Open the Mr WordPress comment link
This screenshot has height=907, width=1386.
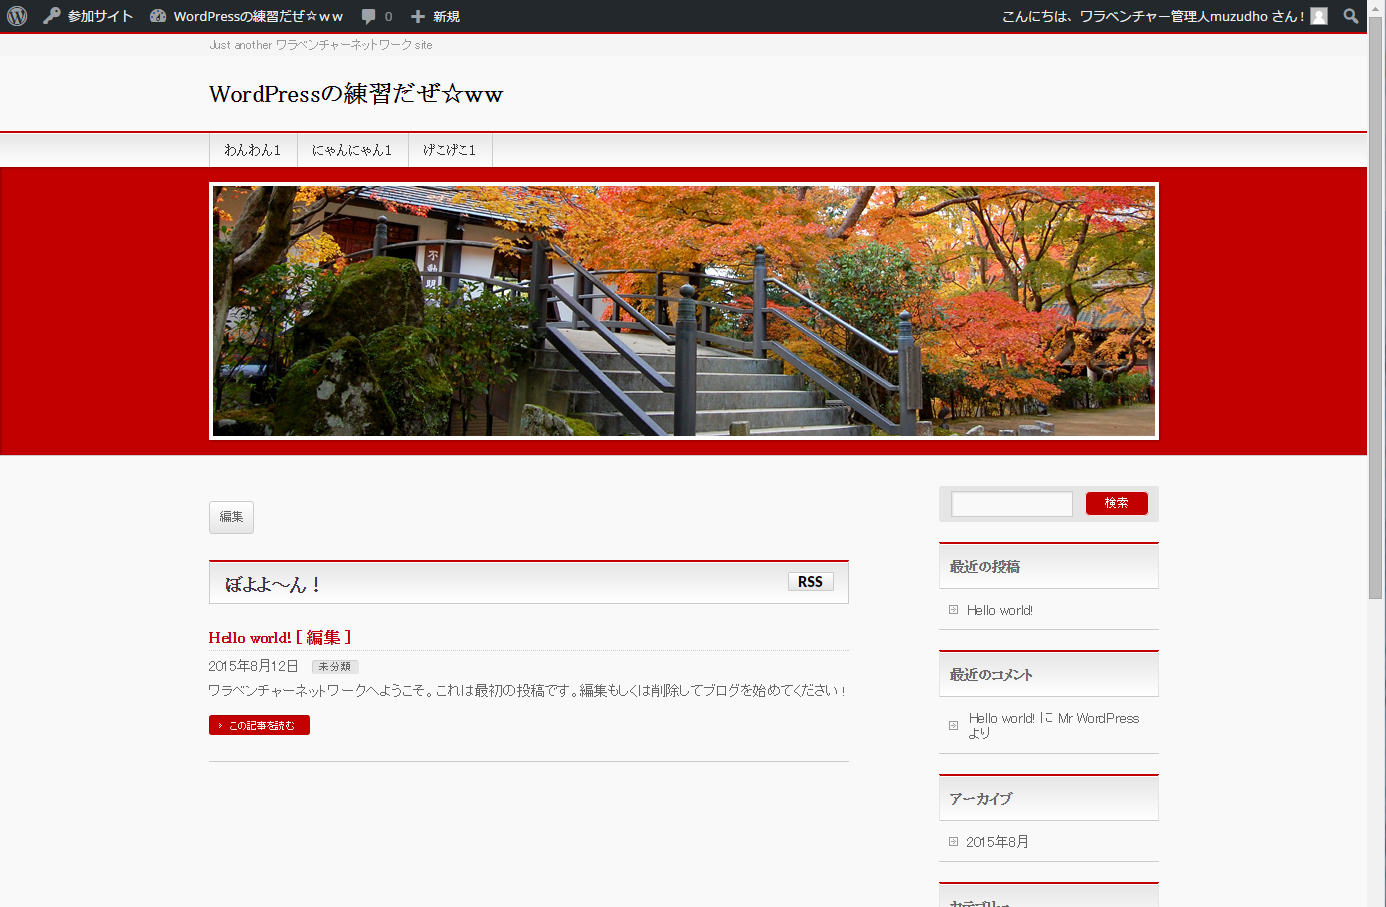pyautogui.click(x=1098, y=718)
